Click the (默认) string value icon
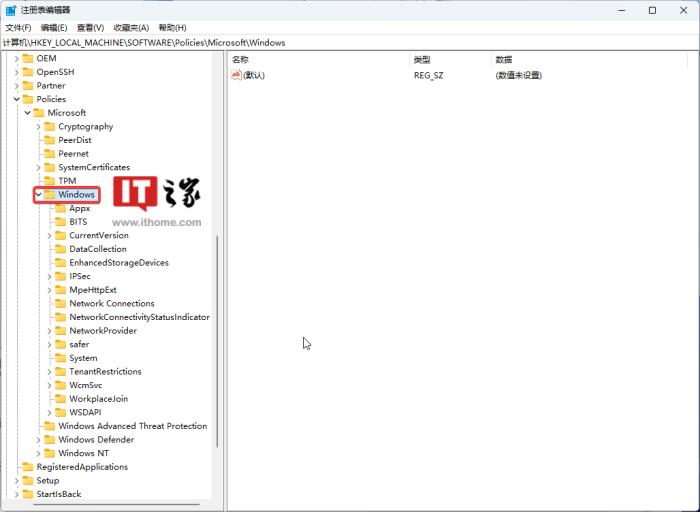This screenshot has height=512, width=700. pos(237,75)
